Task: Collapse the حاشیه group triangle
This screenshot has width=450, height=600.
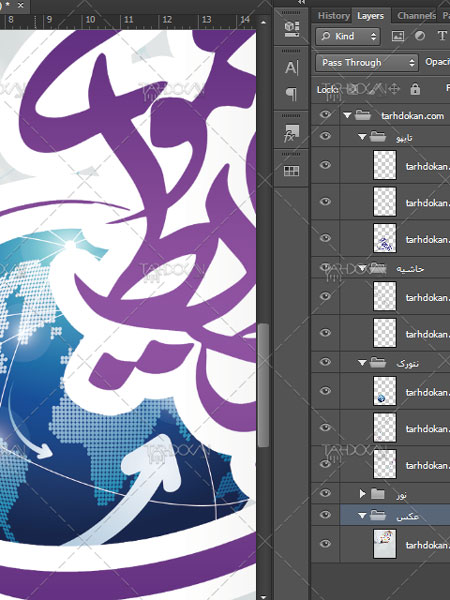Action: [362, 268]
